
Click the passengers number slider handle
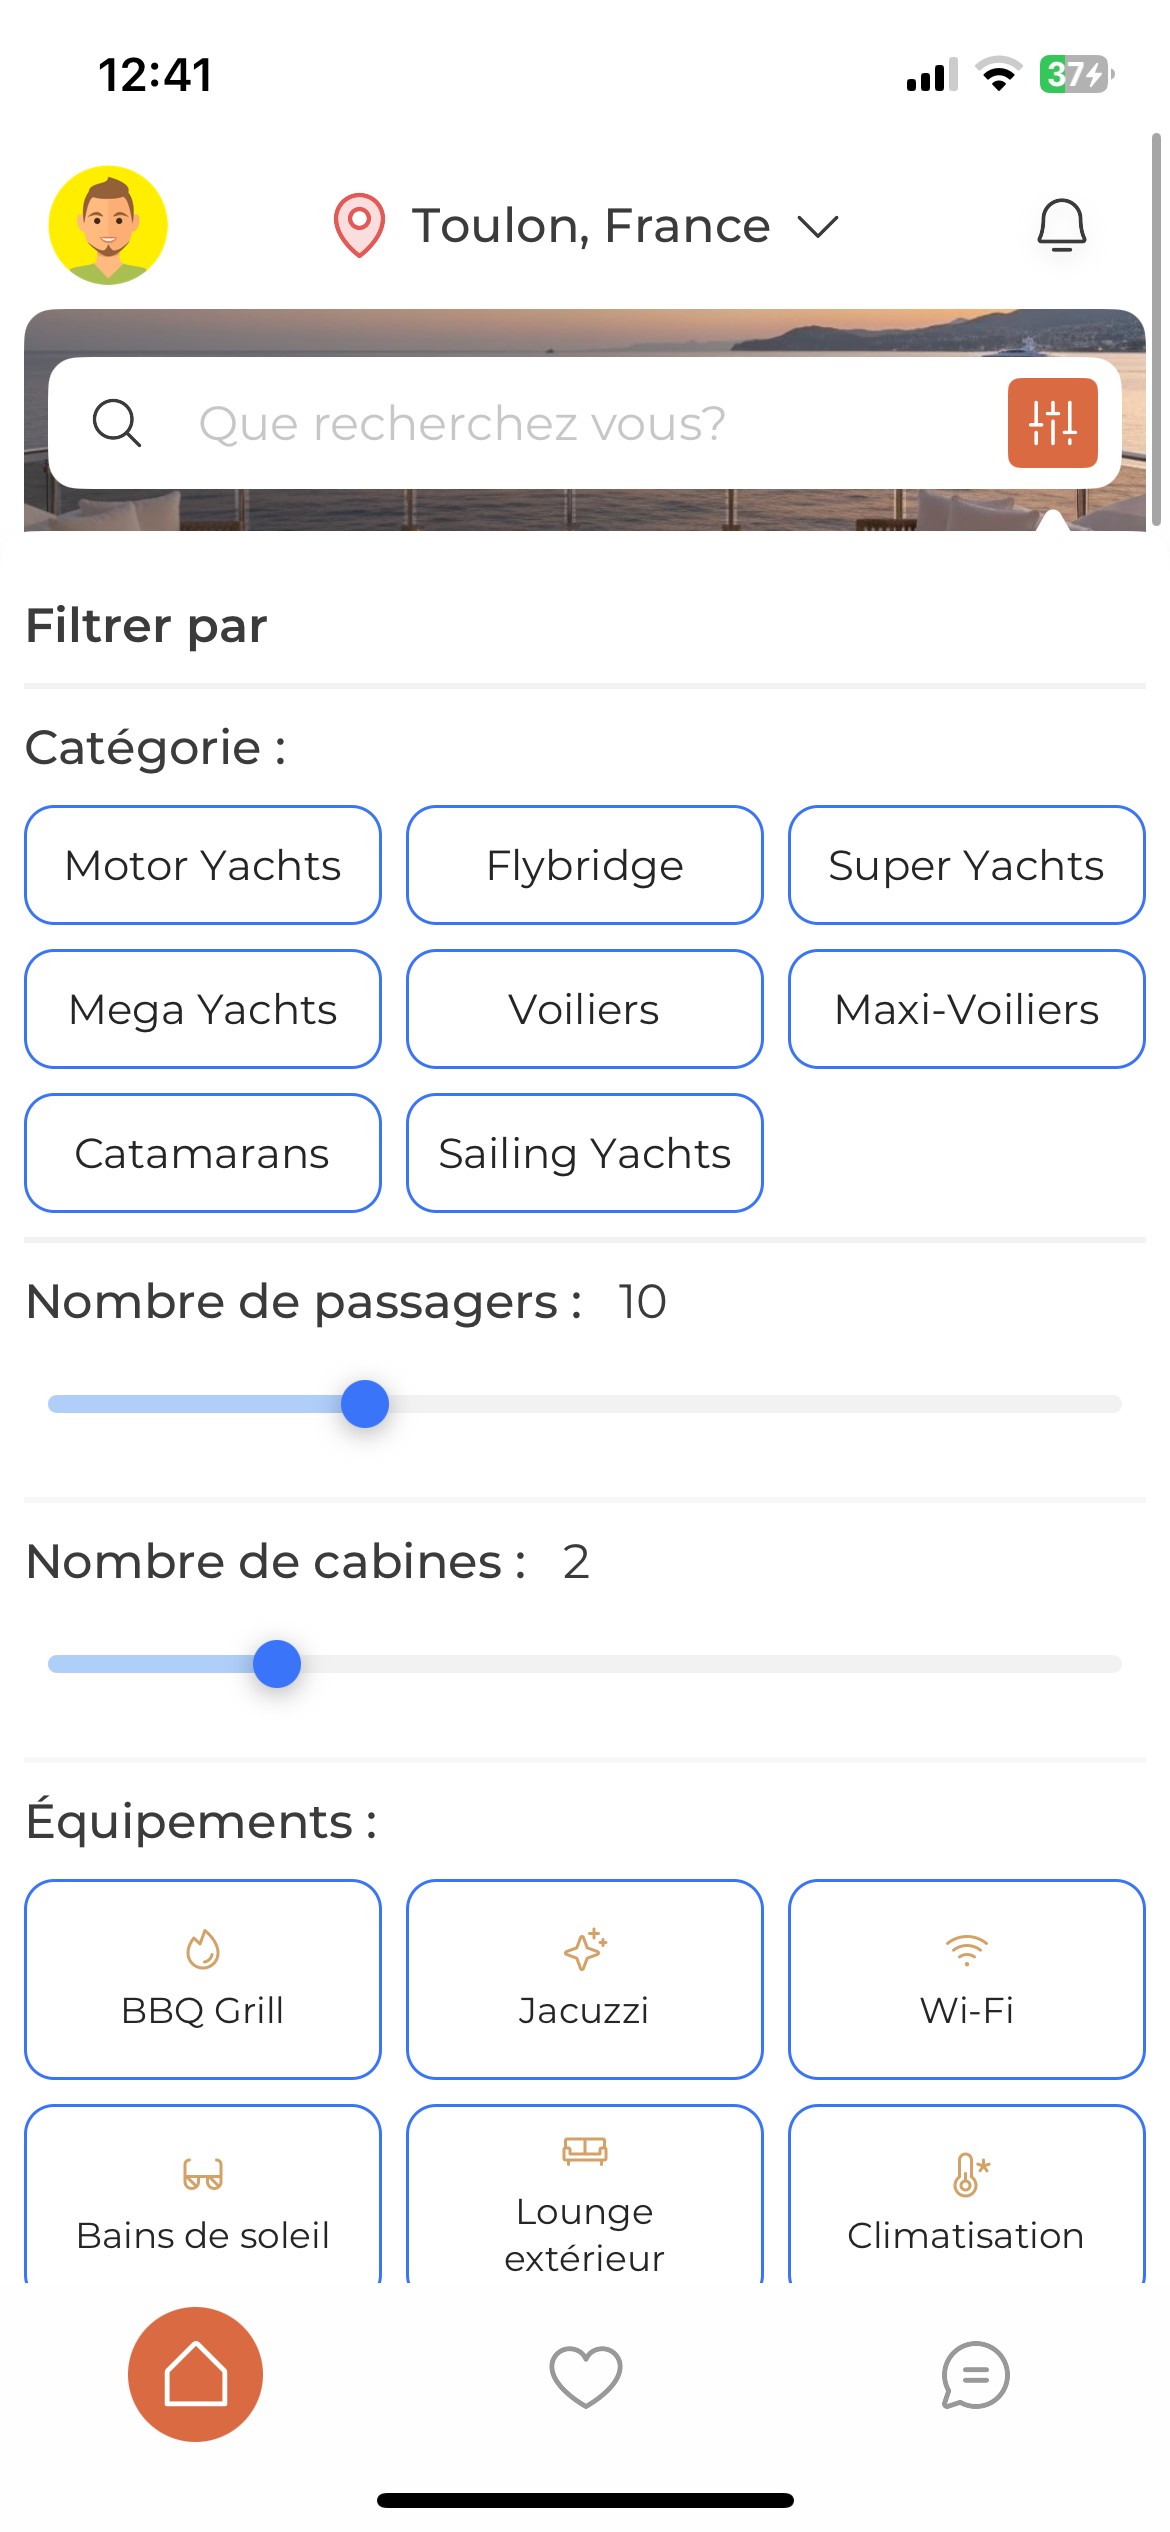[x=365, y=1404]
